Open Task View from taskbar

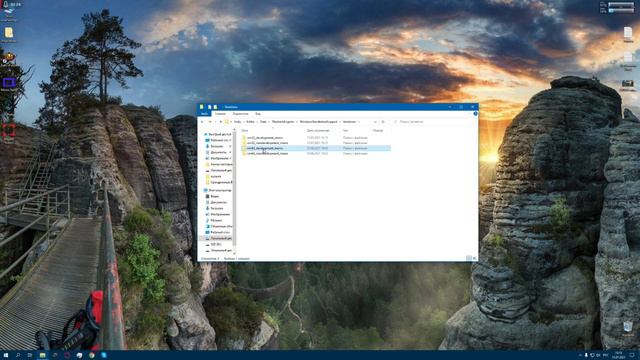pyautogui.click(x=30, y=356)
